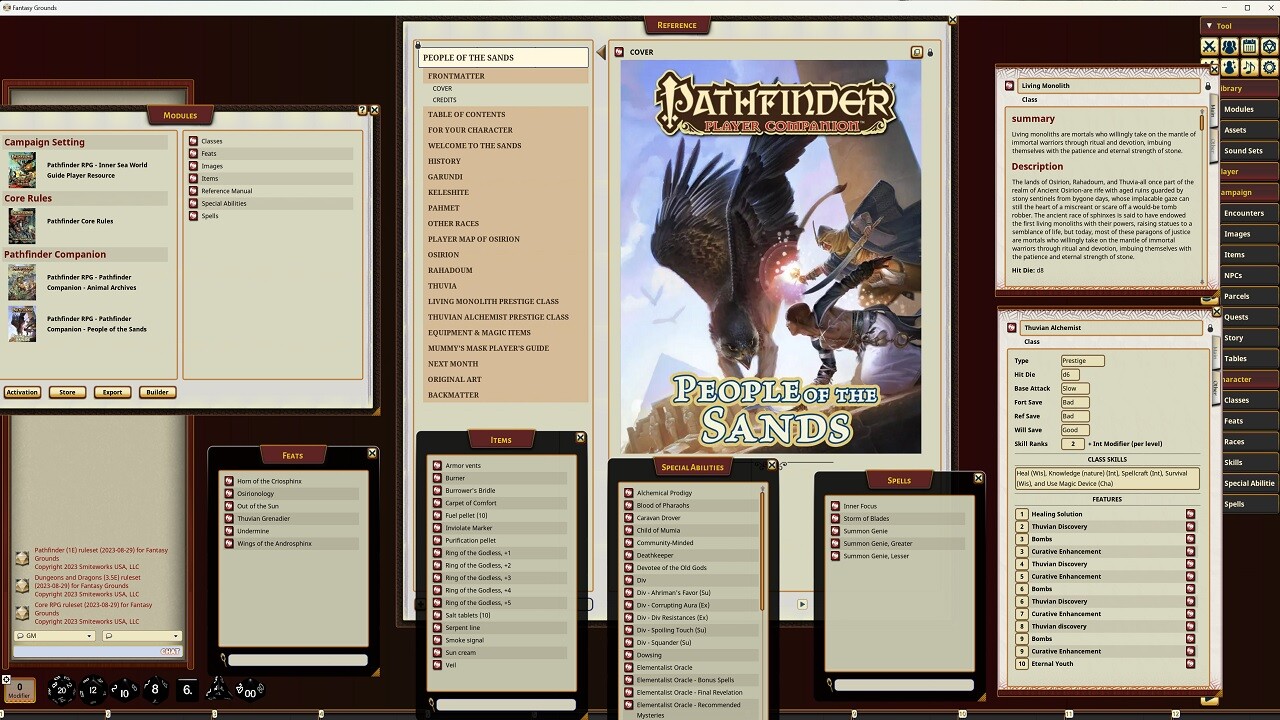This screenshot has width=1280, height=720.
Task: Open the Effects character icon
Action: click(x=1229, y=68)
